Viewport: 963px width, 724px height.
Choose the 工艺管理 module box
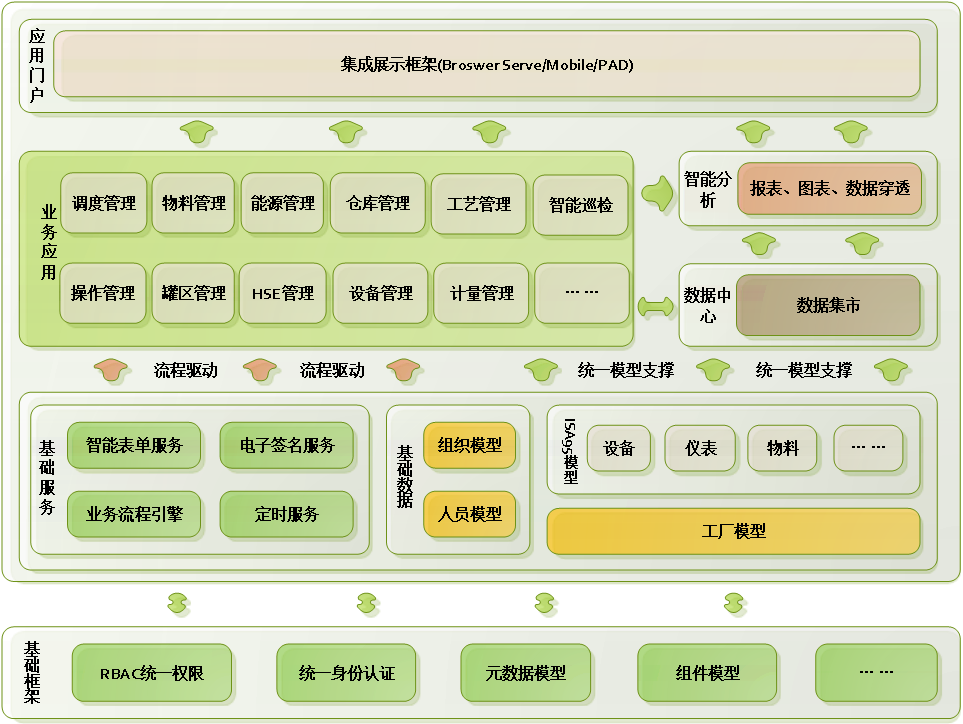click(479, 204)
